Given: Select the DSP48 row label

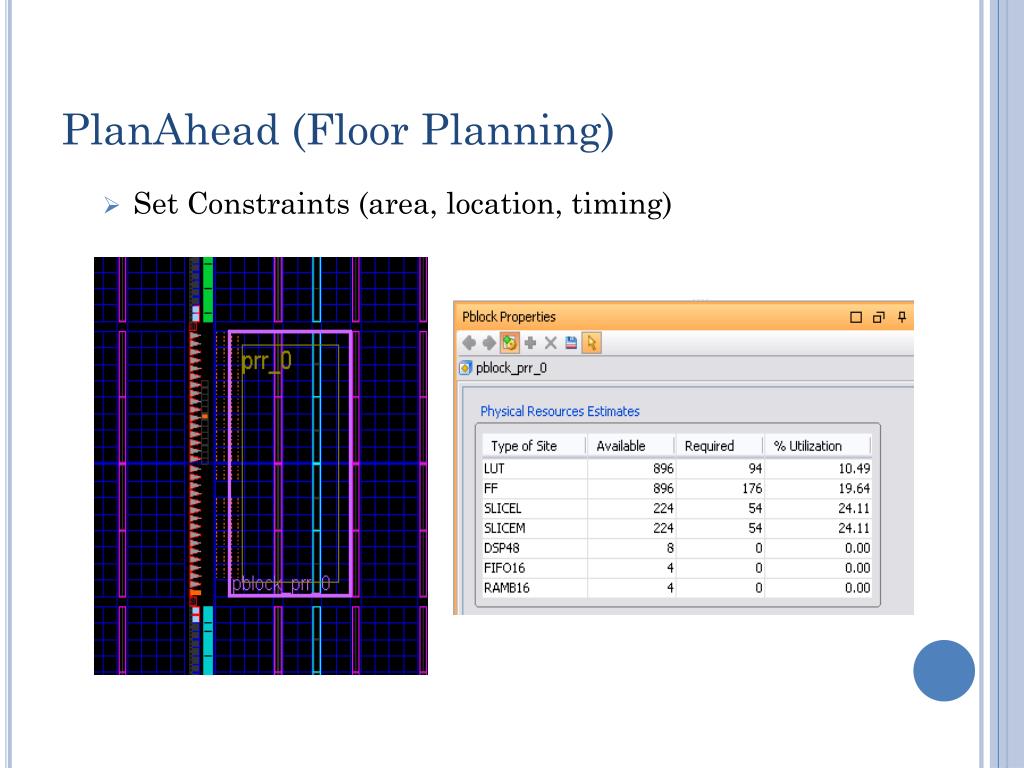Looking at the screenshot, I should (502, 548).
